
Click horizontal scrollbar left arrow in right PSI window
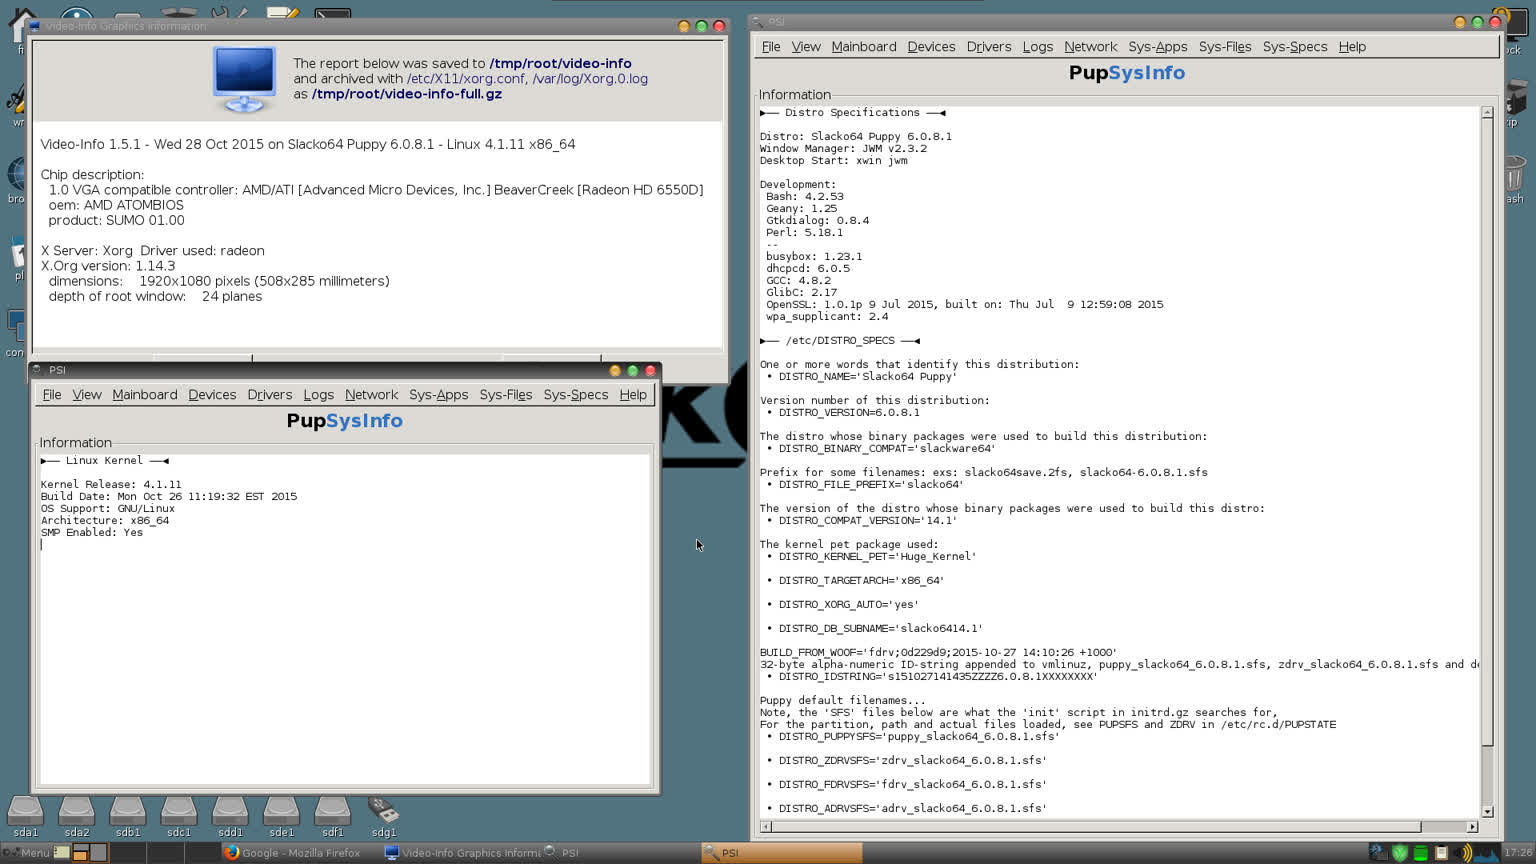point(766,827)
